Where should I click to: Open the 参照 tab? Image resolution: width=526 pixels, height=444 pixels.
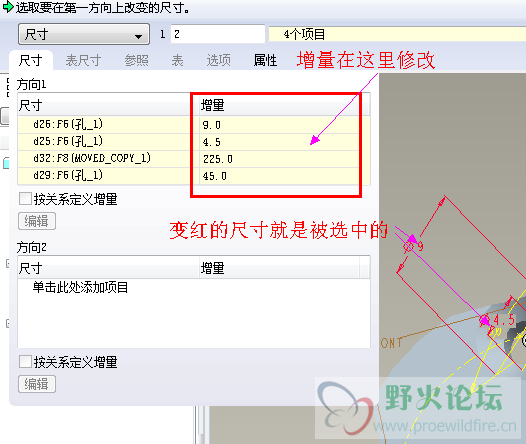point(137,61)
